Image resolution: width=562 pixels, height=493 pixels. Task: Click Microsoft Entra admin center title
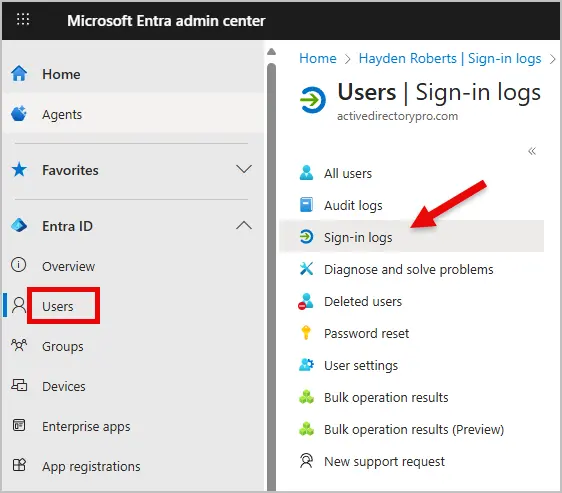point(166,20)
